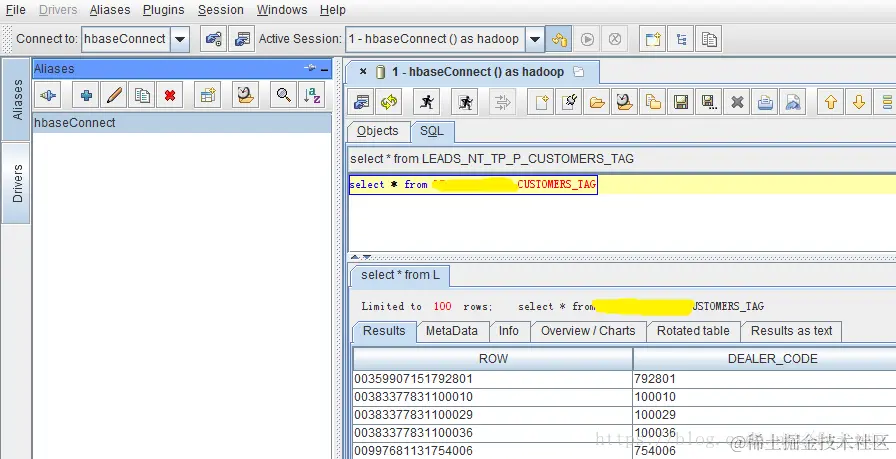Click the table-with-star icon in Aliases toolbar
Viewport: 896px width, 459px height.
tap(207, 95)
